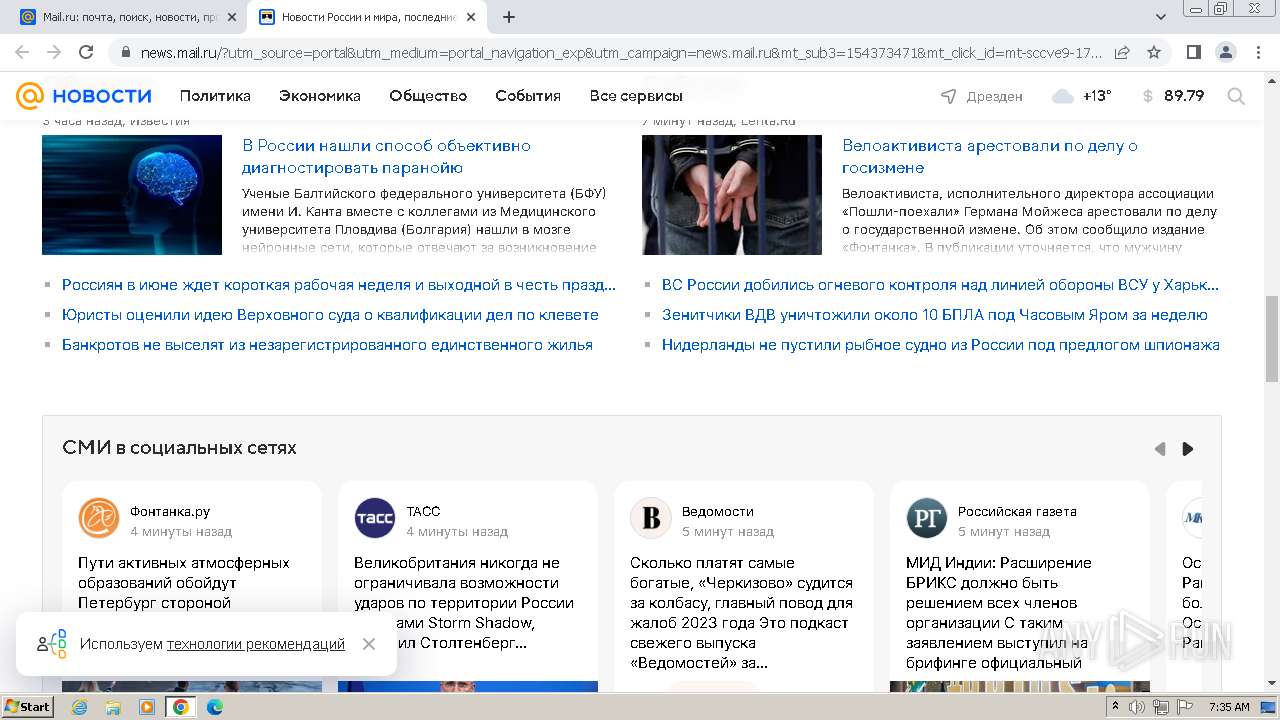This screenshot has height=720, width=1280.
Task: Switch to the Mail.ru tab
Action: pyautogui.click(x=128, y=17)
